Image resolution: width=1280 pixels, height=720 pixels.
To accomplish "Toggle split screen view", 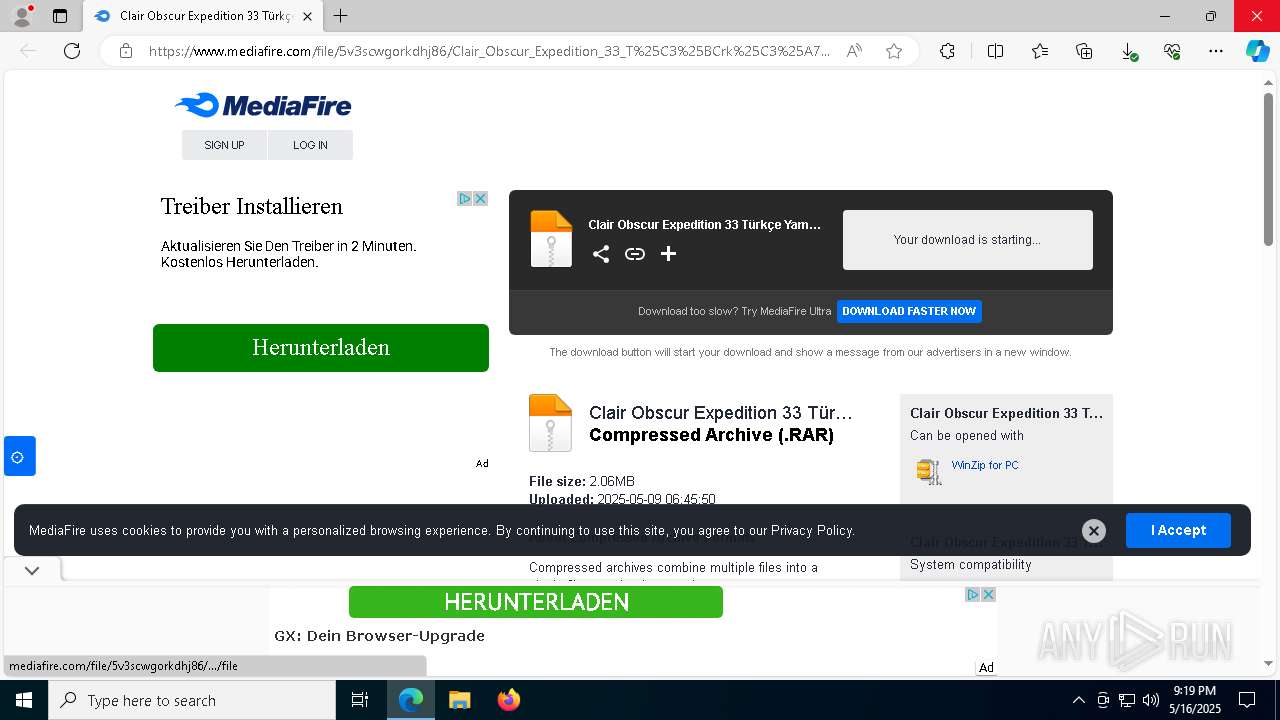I will [x=995, y=51].
